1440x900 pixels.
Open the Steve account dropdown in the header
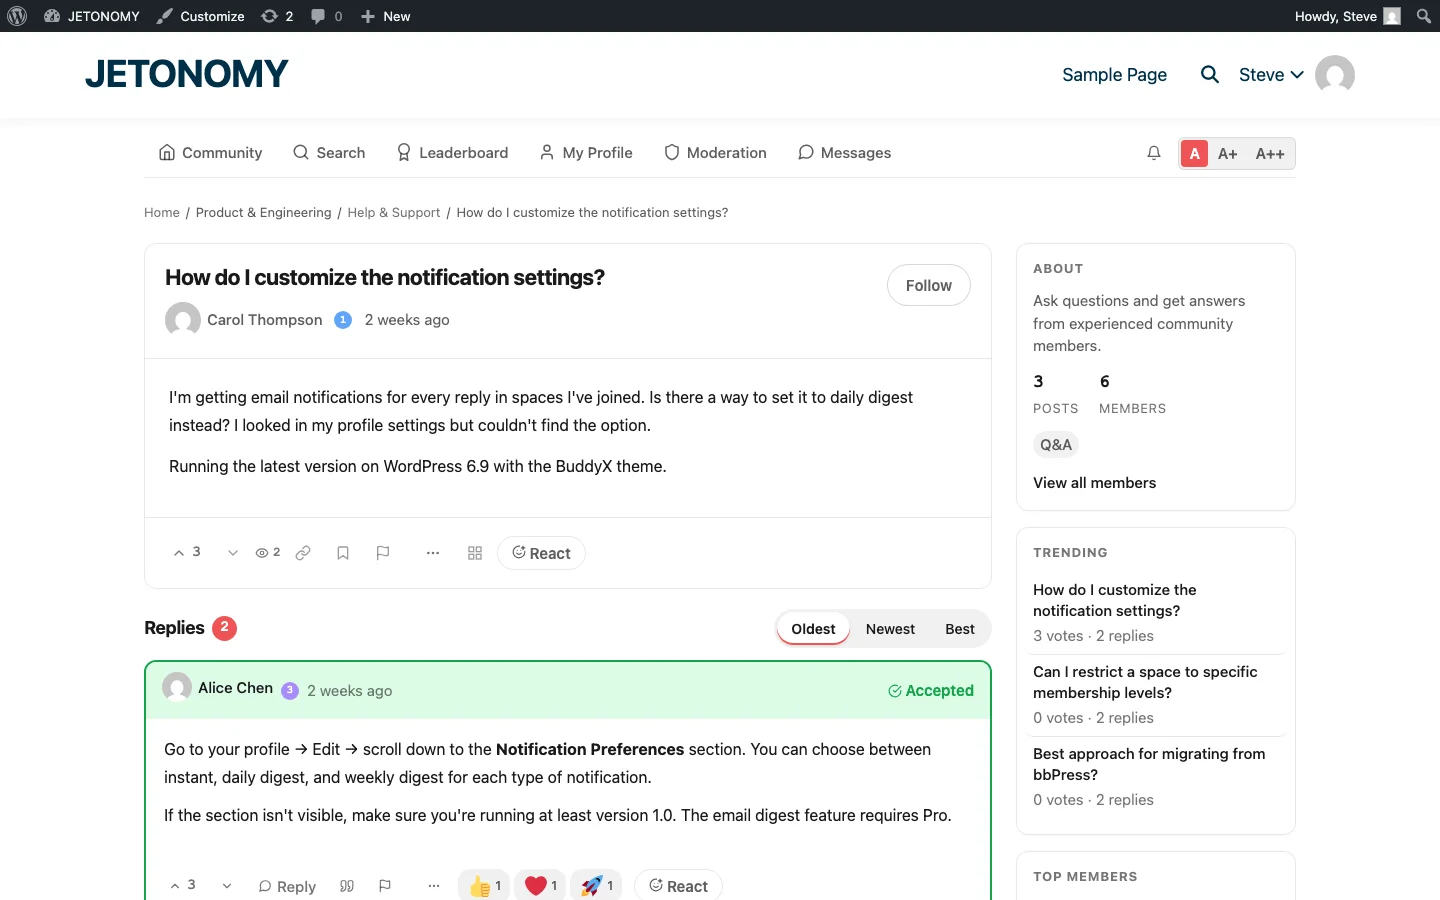[x=1270, y=74]
